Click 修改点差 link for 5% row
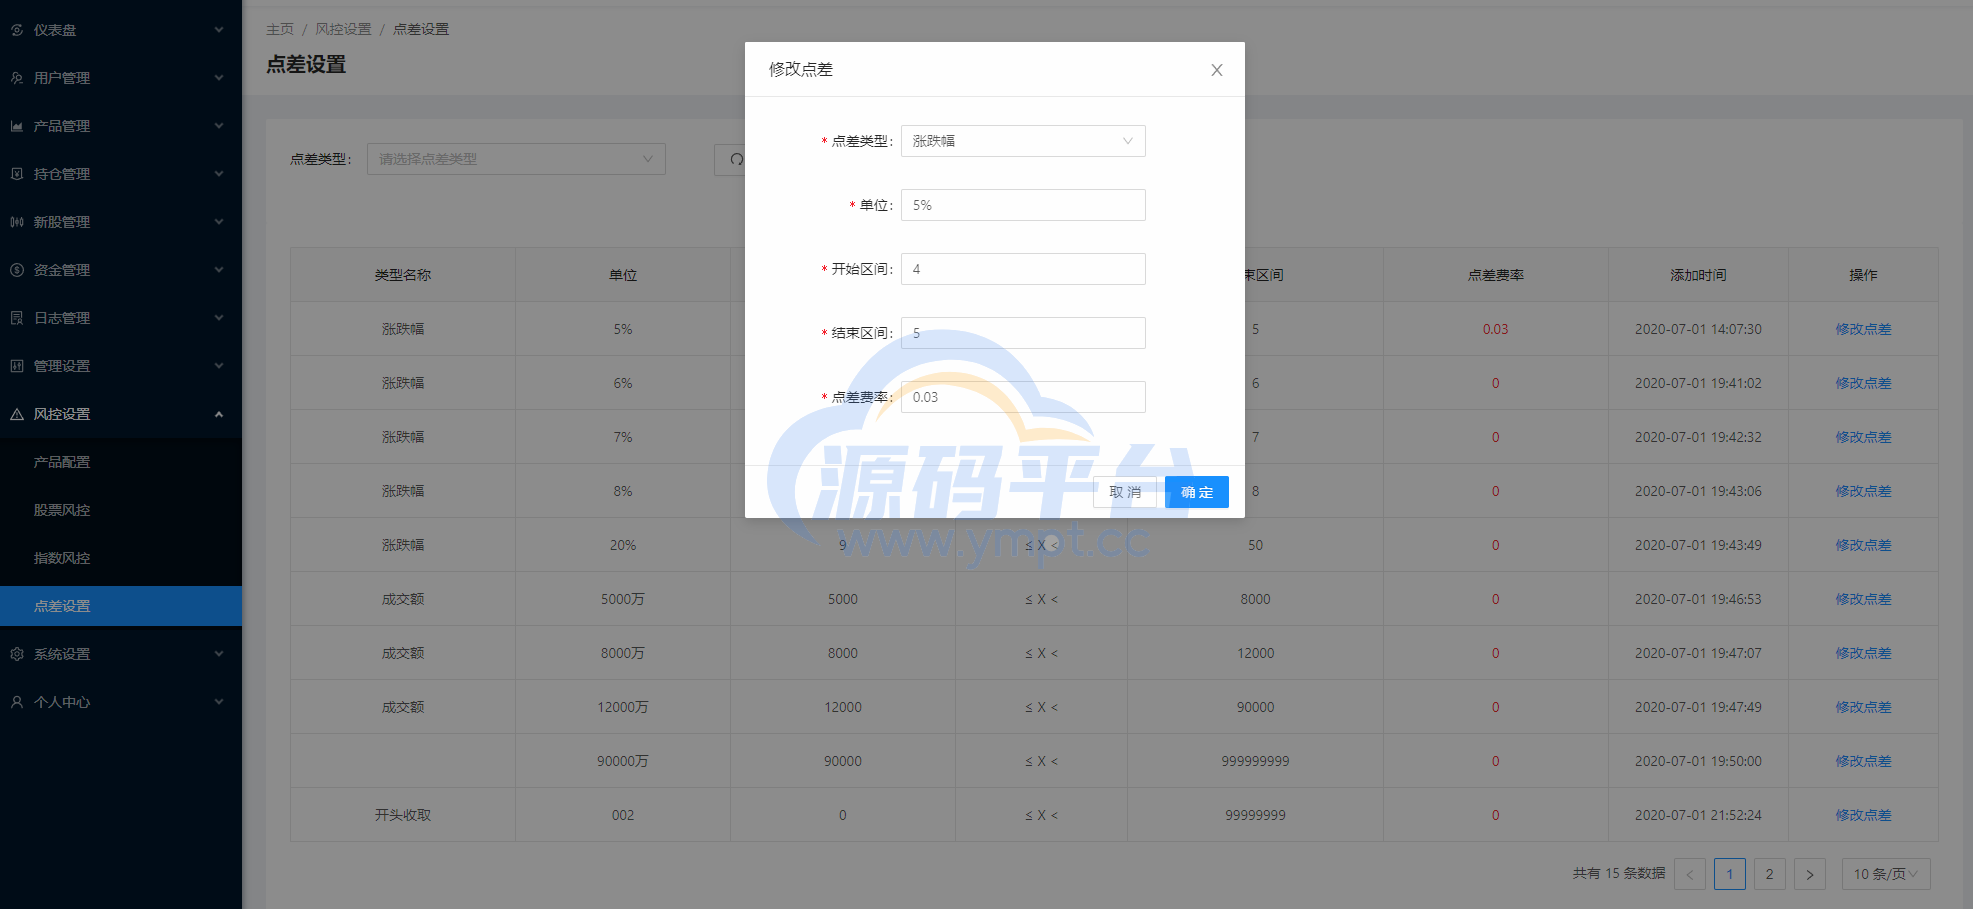The image size is (1973, 909). [x=1863, y=329]
